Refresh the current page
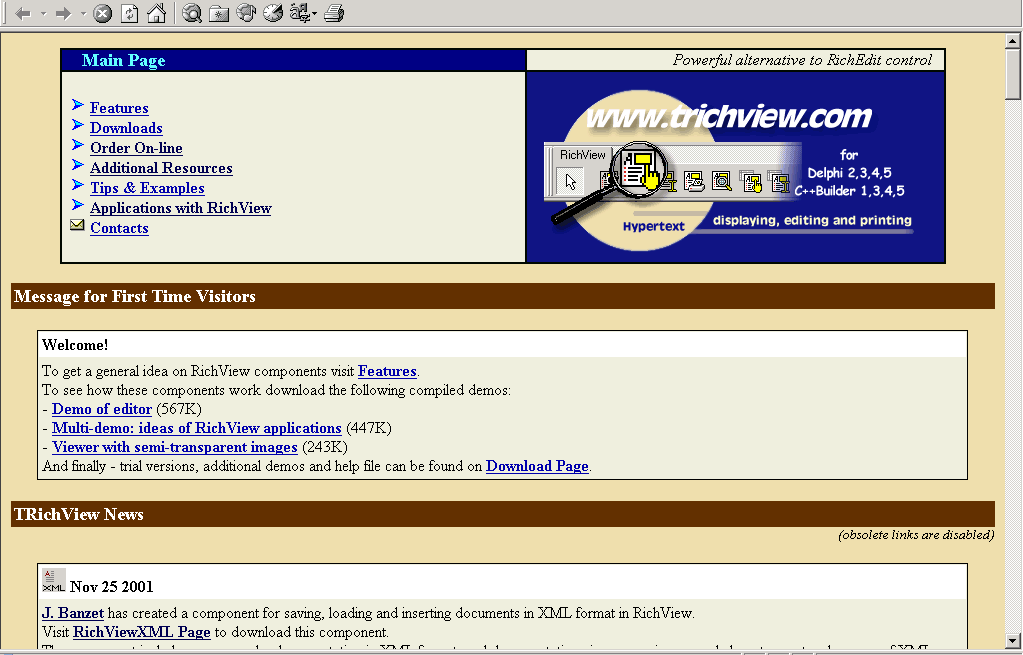1023x655 pixels. click(129, 14)
